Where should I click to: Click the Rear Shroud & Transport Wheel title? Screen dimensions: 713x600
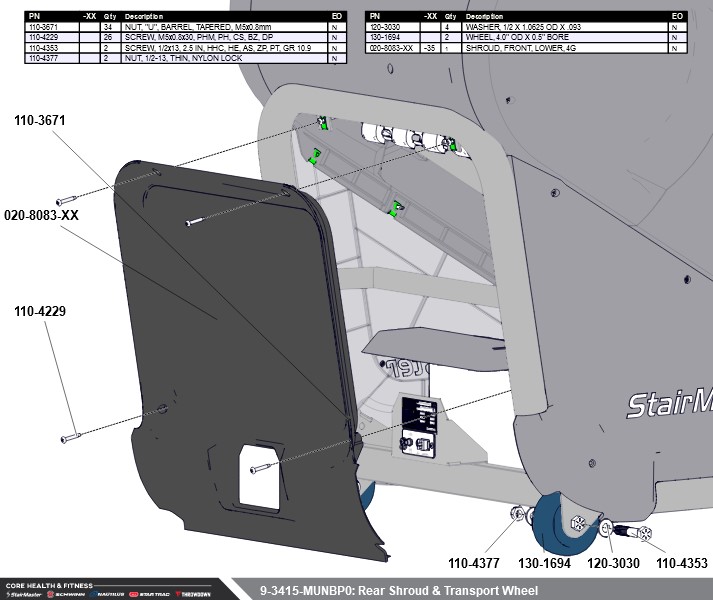tap(398, 590)
